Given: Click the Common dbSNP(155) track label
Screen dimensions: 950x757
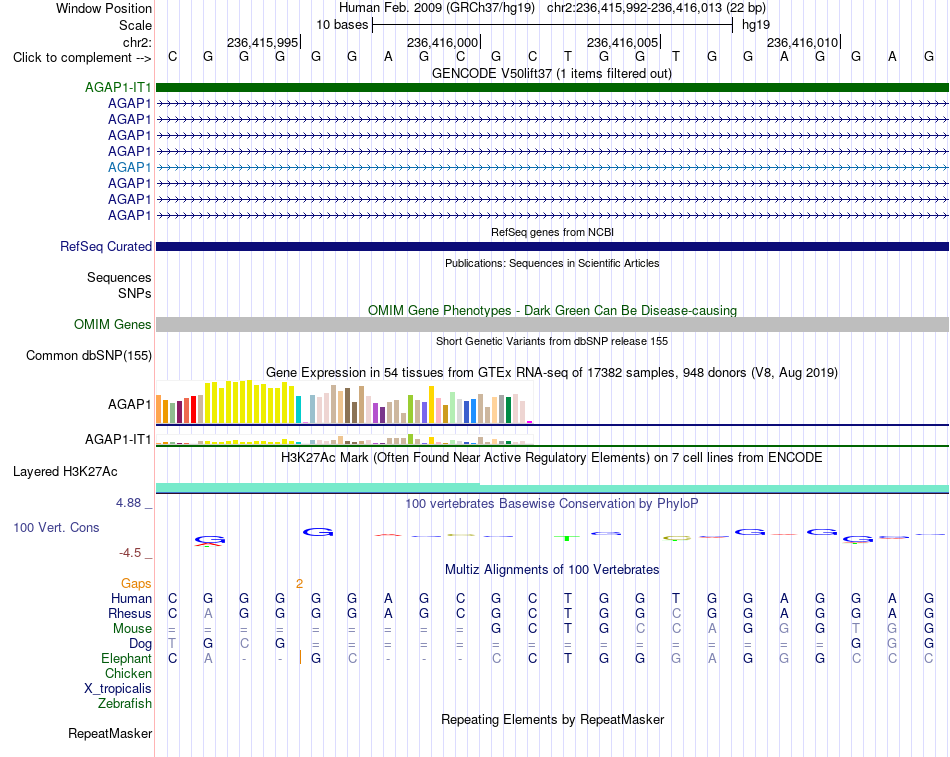Looking at the screenshot, I should [x=88, y=355].
